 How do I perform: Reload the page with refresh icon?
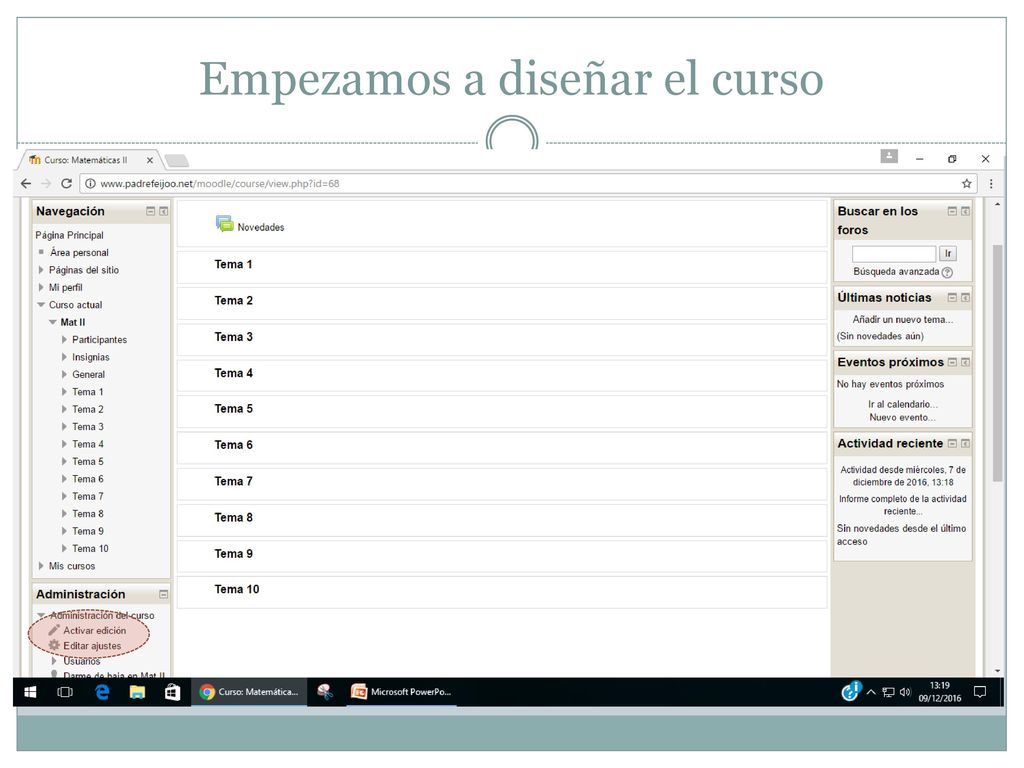click(x=66, y=184)
